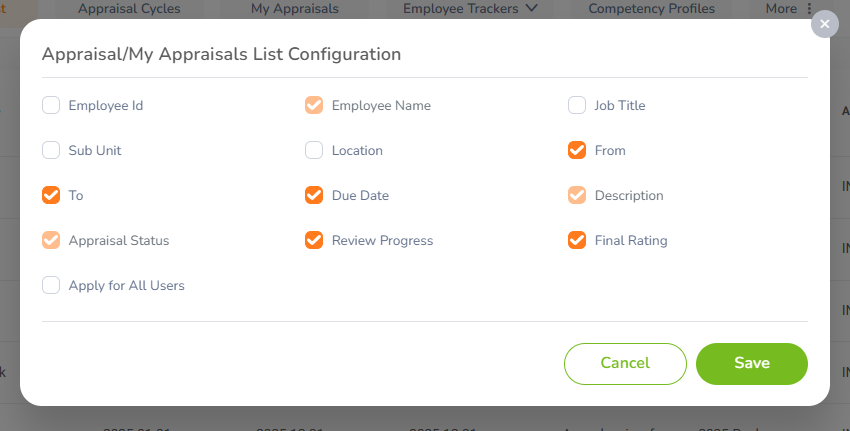Save the list configuration
Image resolution: width=850 pixels, height=431 pixels.
pos(752,364)
